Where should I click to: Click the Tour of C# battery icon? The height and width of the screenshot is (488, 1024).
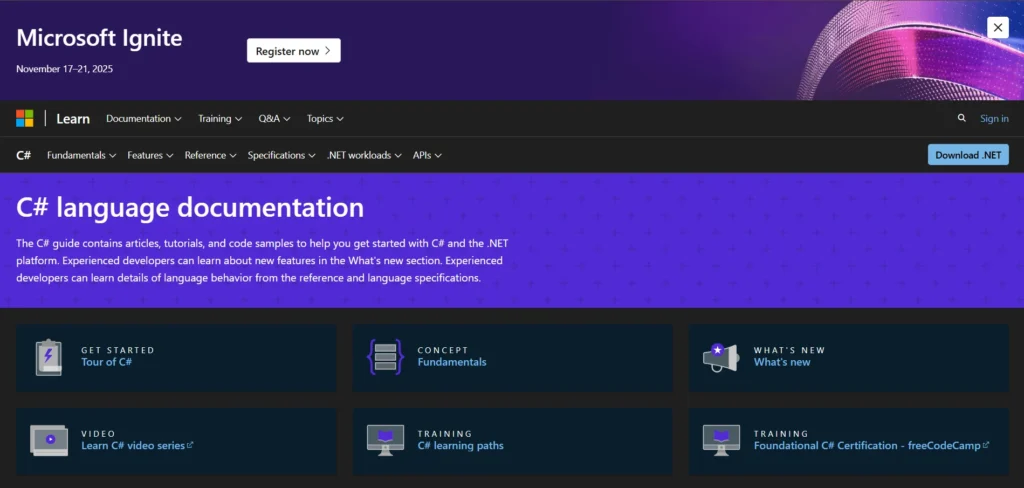(49, 357)
